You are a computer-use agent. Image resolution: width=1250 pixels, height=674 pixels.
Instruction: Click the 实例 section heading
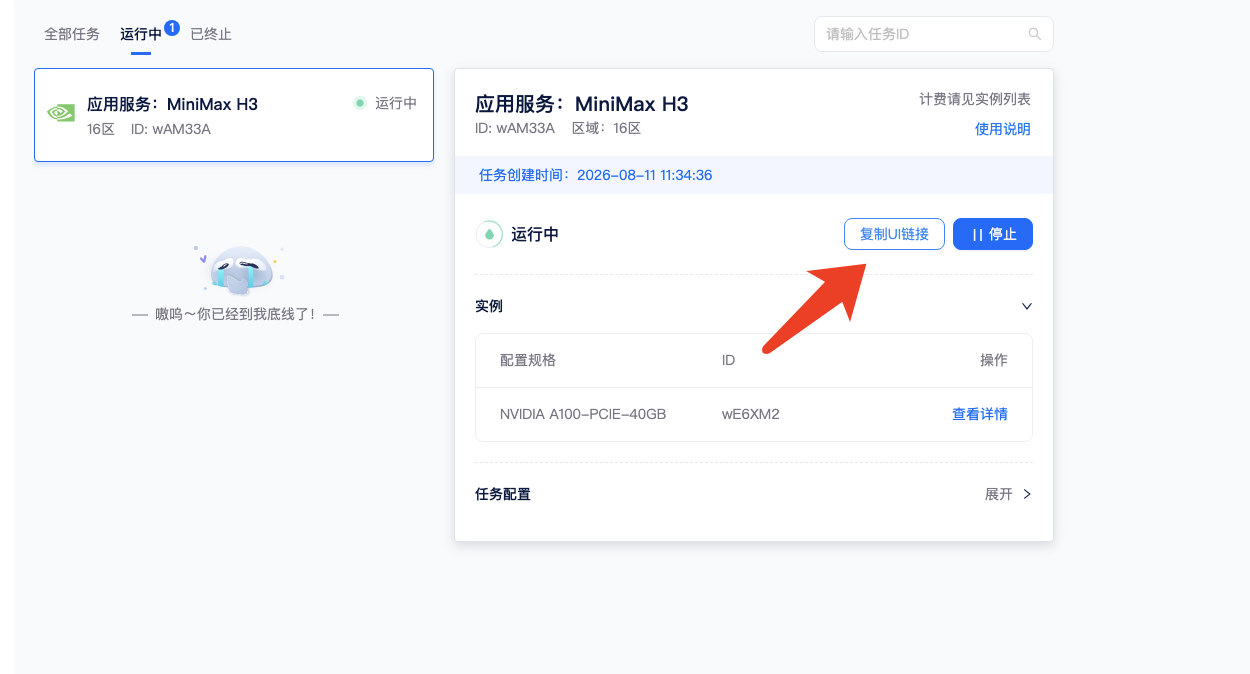coord(489,306)
